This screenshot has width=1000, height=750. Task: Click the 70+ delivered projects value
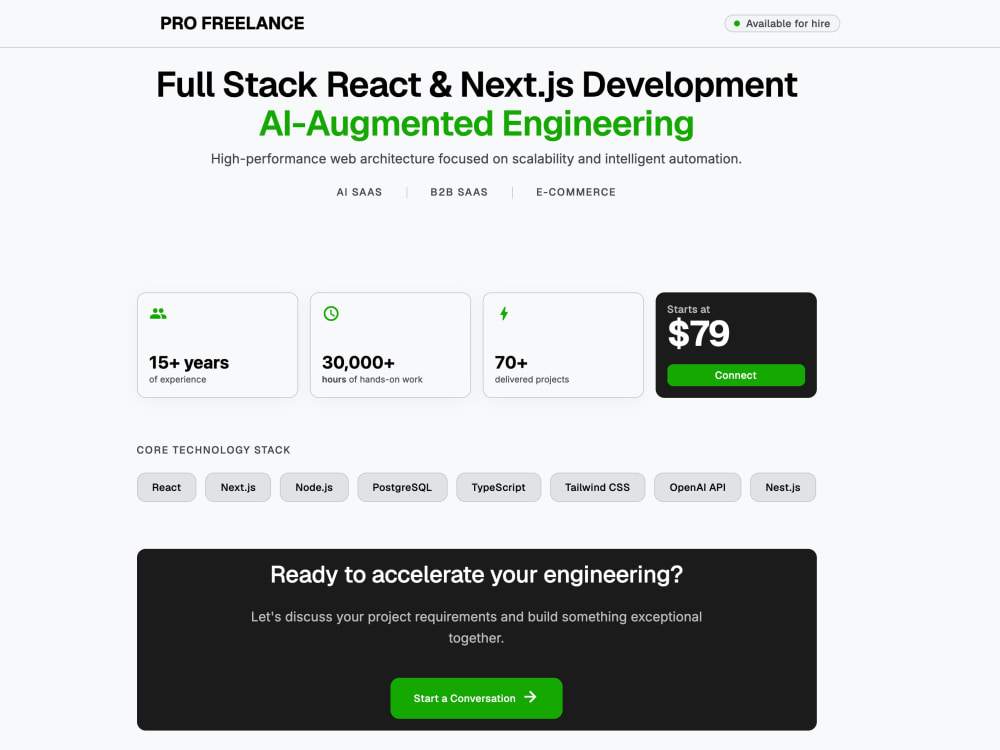click(x=511, y=362)
